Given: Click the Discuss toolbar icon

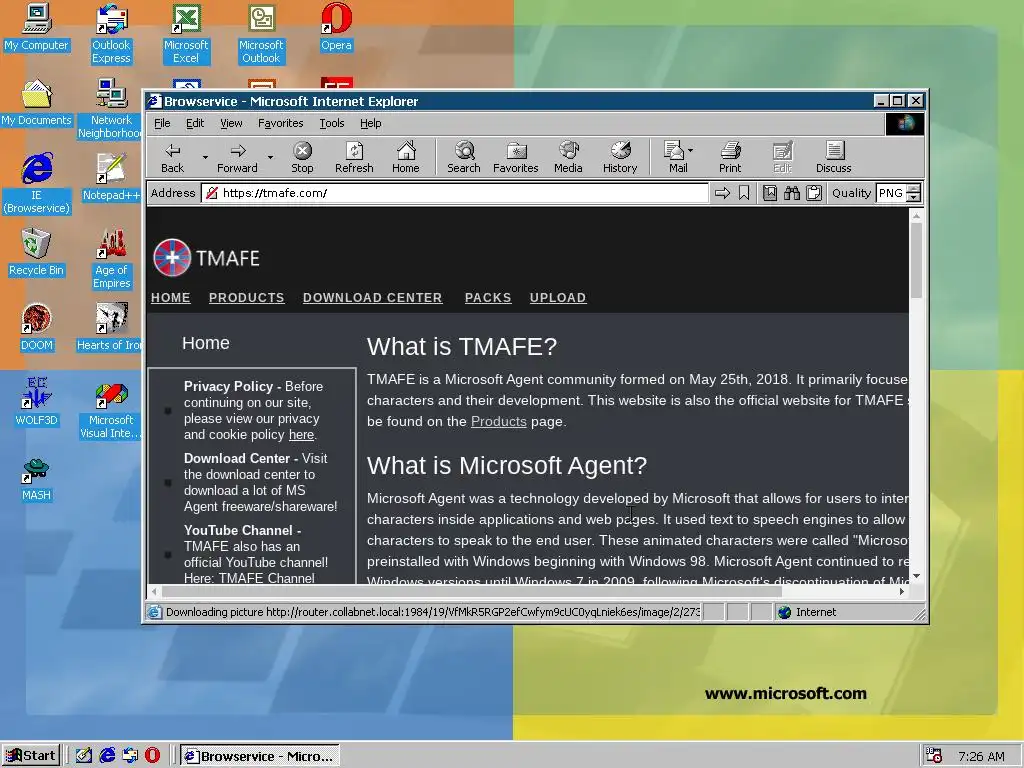Looking at the screenshot, I should [834, 157].
